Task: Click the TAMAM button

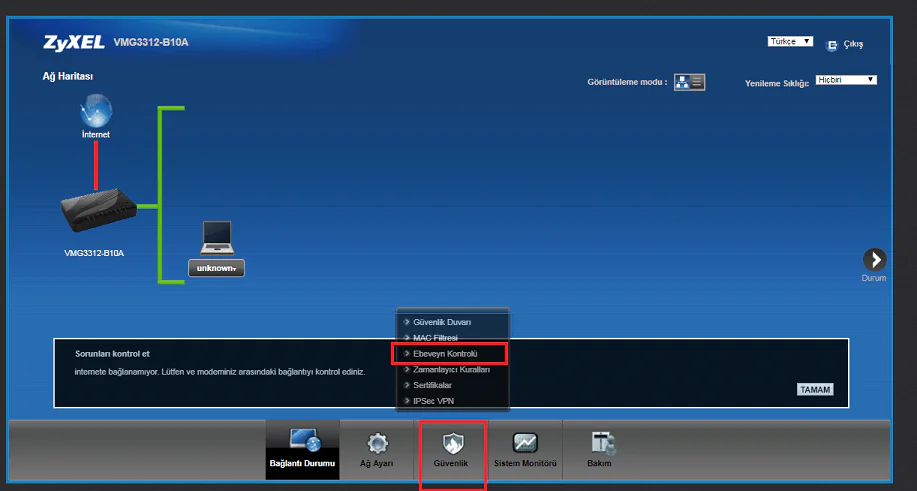Action: point(815,389)
